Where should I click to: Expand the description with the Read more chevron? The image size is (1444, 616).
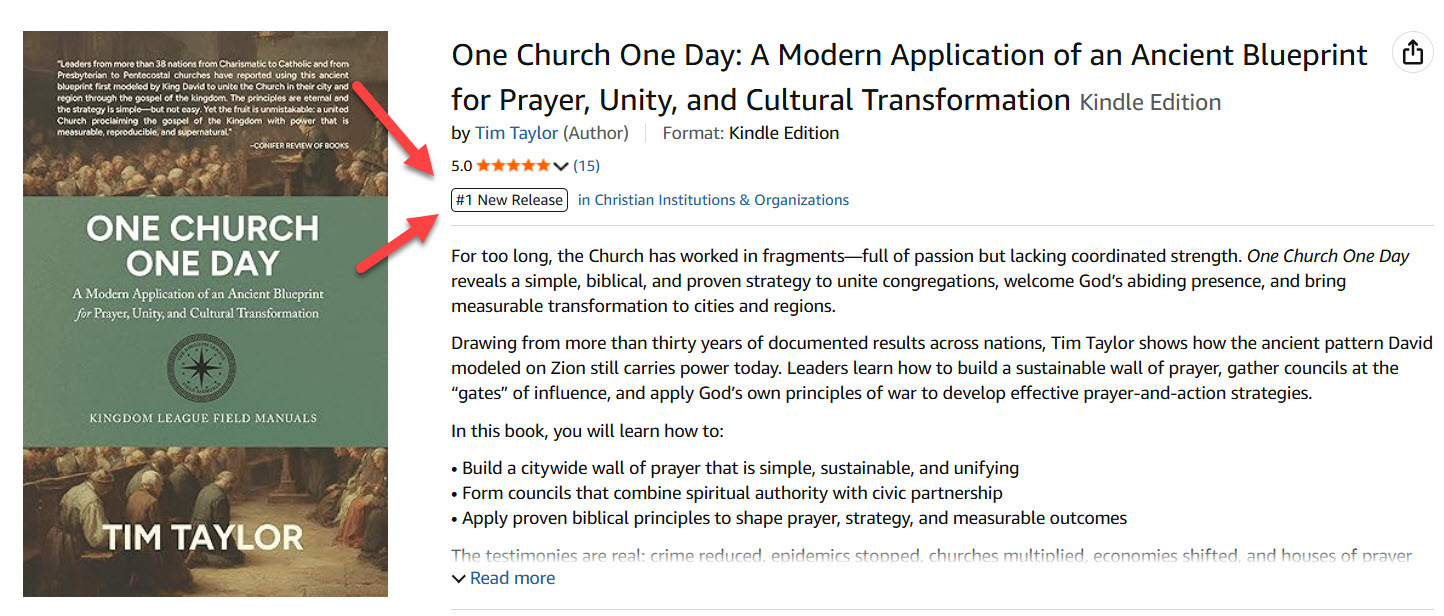click(459, 579)
